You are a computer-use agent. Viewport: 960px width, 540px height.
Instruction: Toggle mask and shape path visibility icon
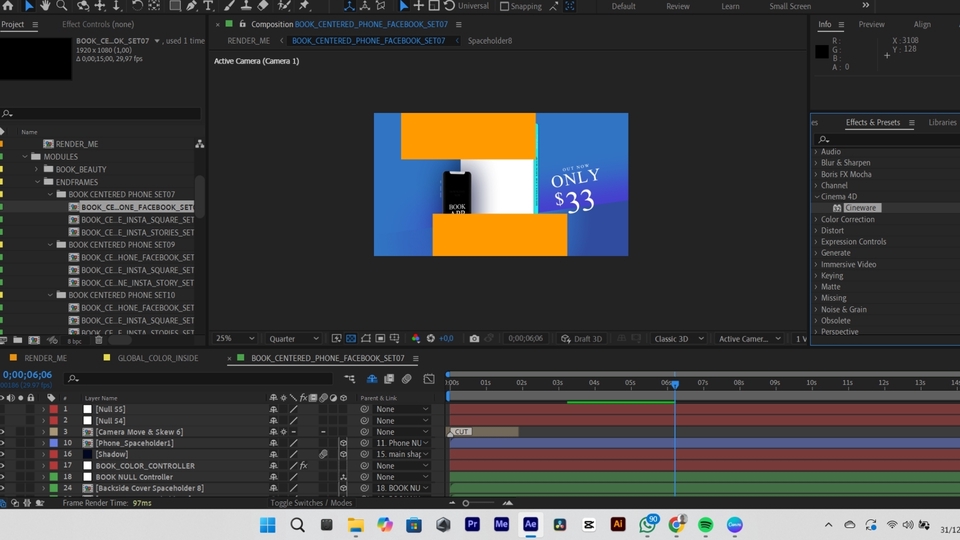tap(366, 339)
